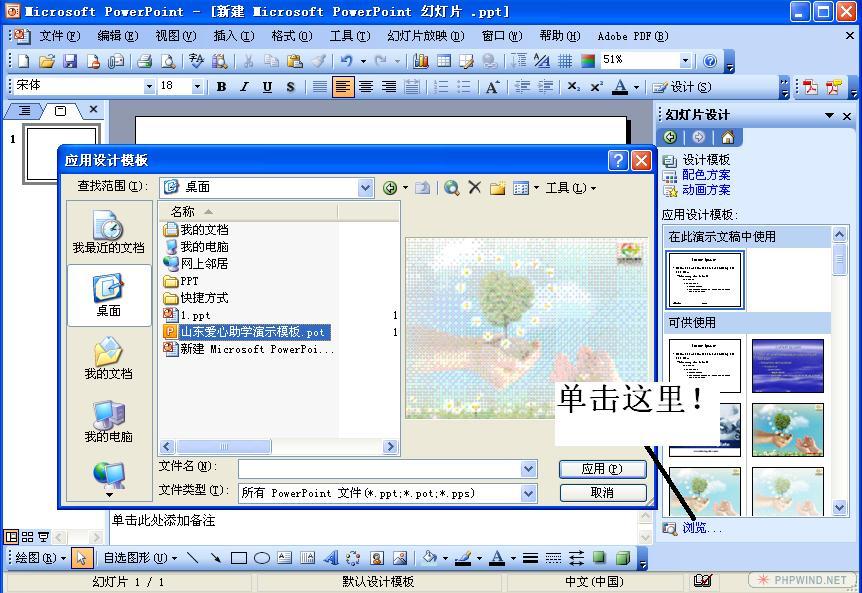Click the Delete X icon in the dialog
Screen dimensions: 862x593
(475, 188)
